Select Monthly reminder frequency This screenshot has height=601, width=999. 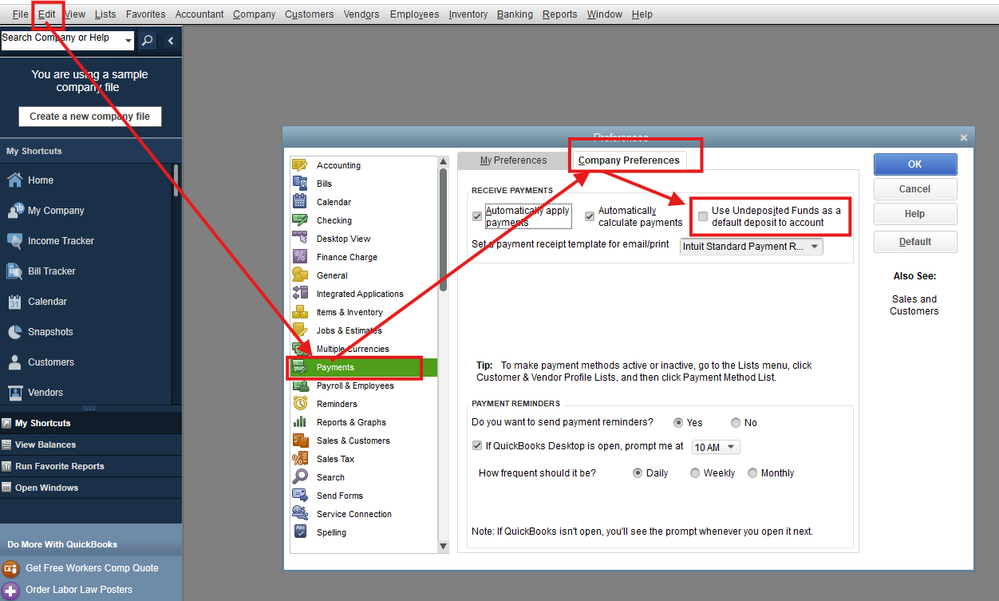(x=752, y=473)
